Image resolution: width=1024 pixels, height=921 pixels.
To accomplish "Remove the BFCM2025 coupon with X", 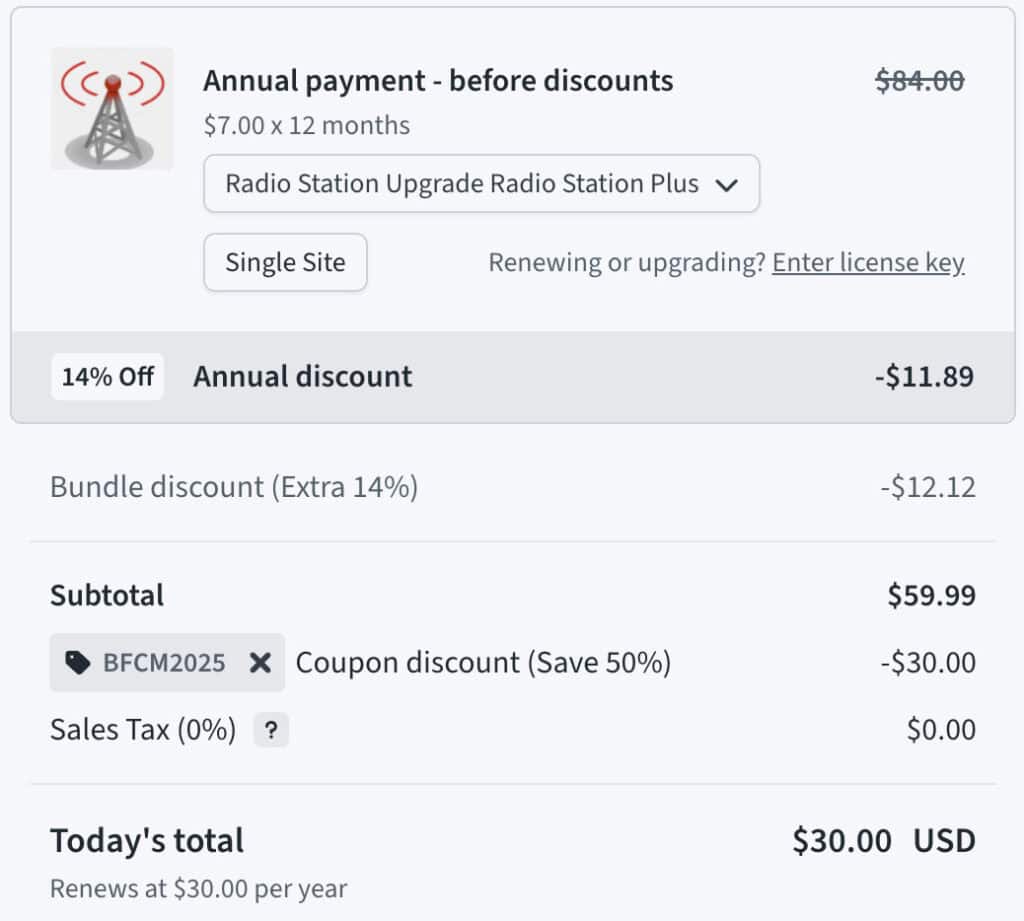I will point(260,663).
